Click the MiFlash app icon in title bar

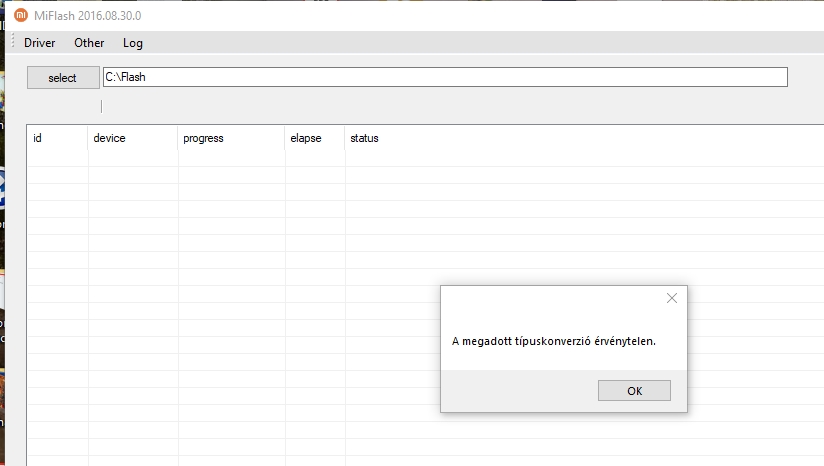[20, 15]
